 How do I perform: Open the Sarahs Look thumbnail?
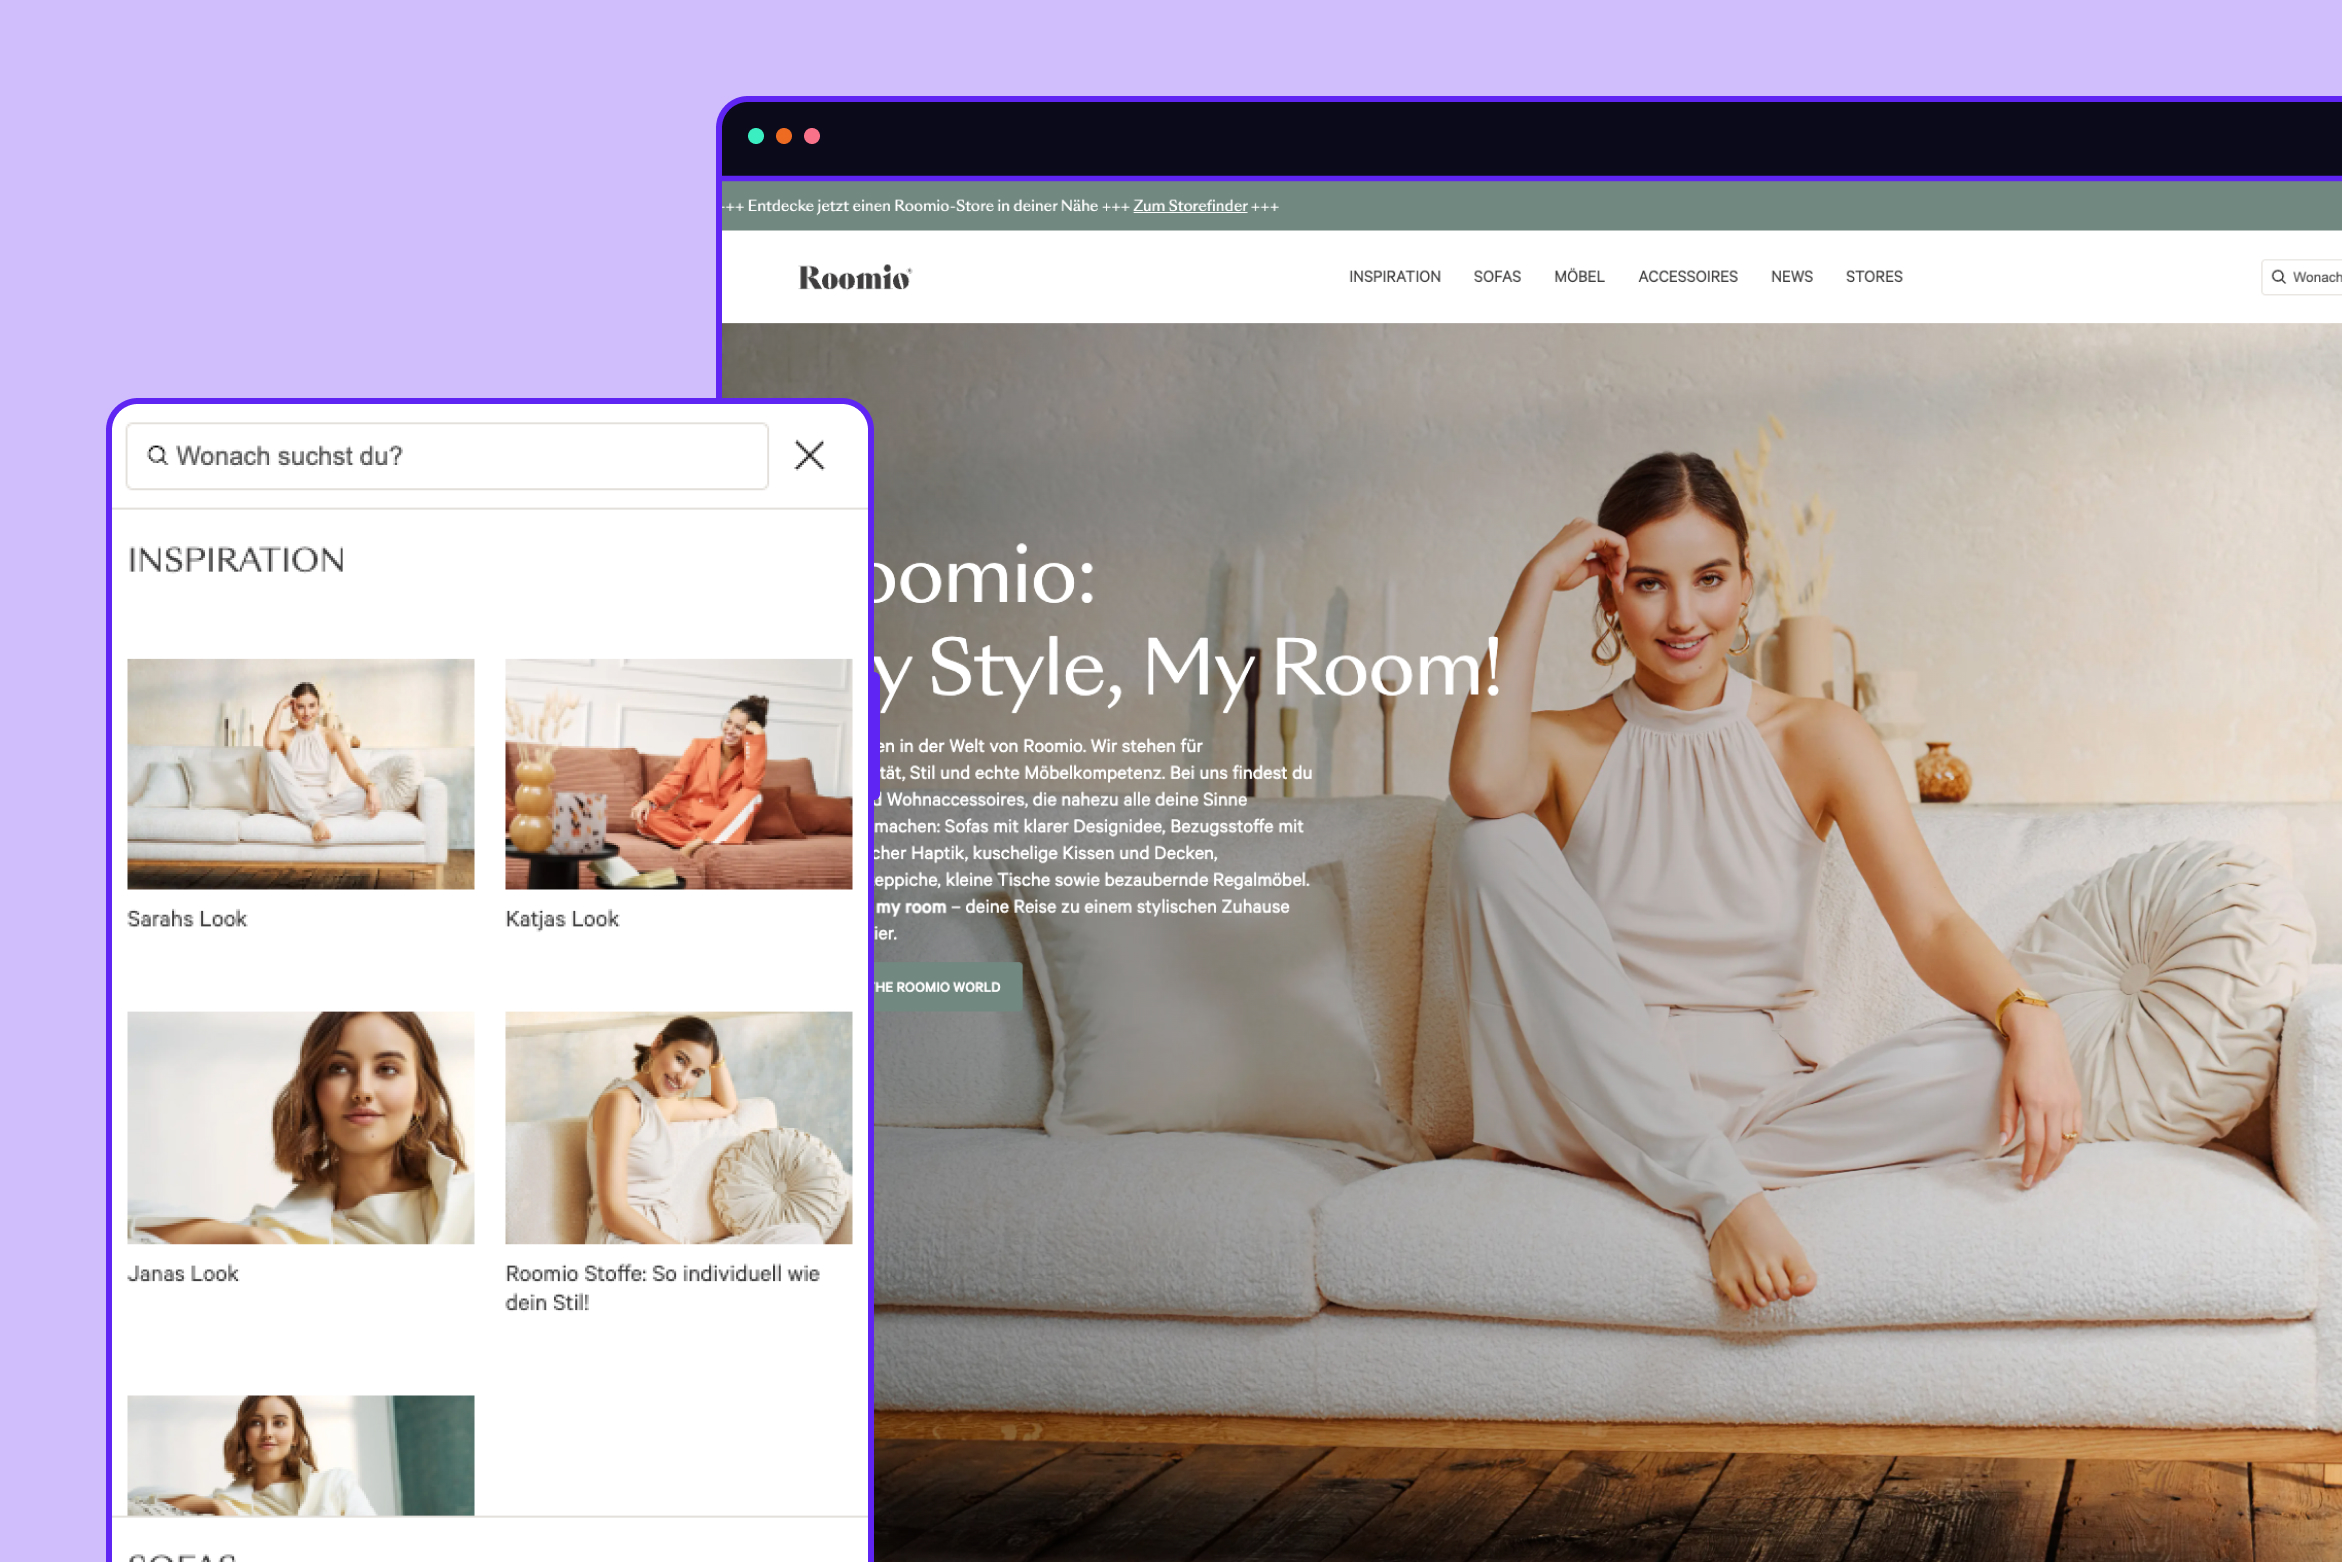pyautogui.click(x=300, y=773)
